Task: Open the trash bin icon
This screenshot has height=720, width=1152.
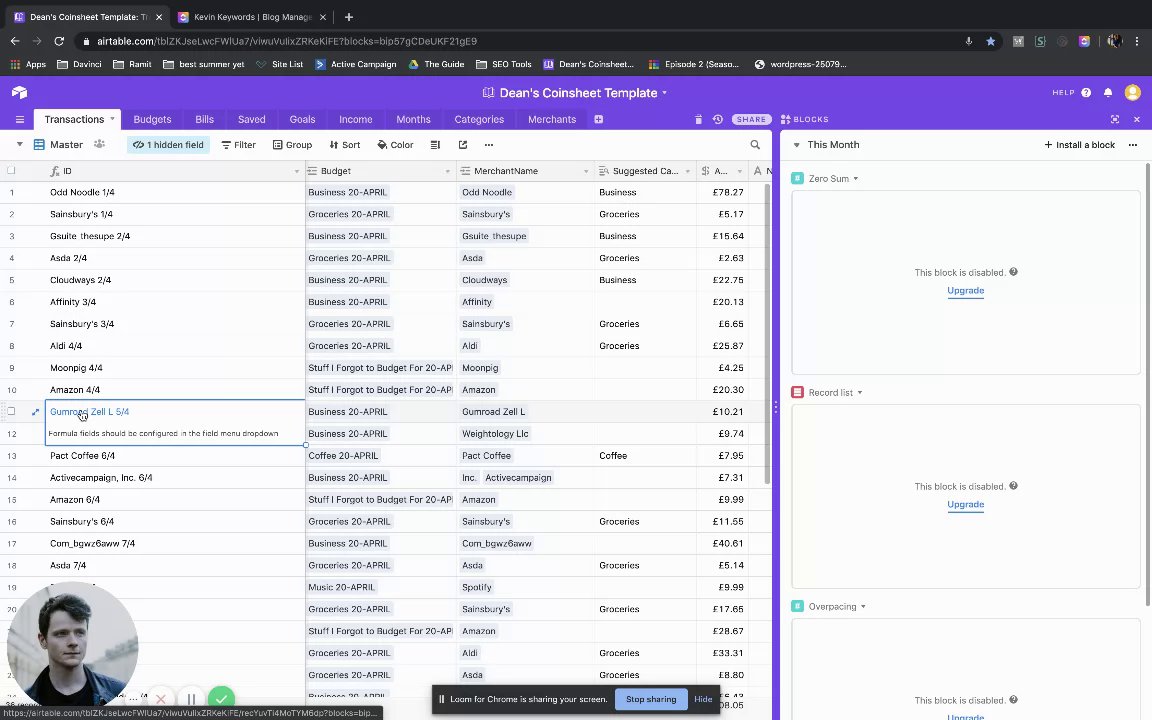Action: coord(698,119)
